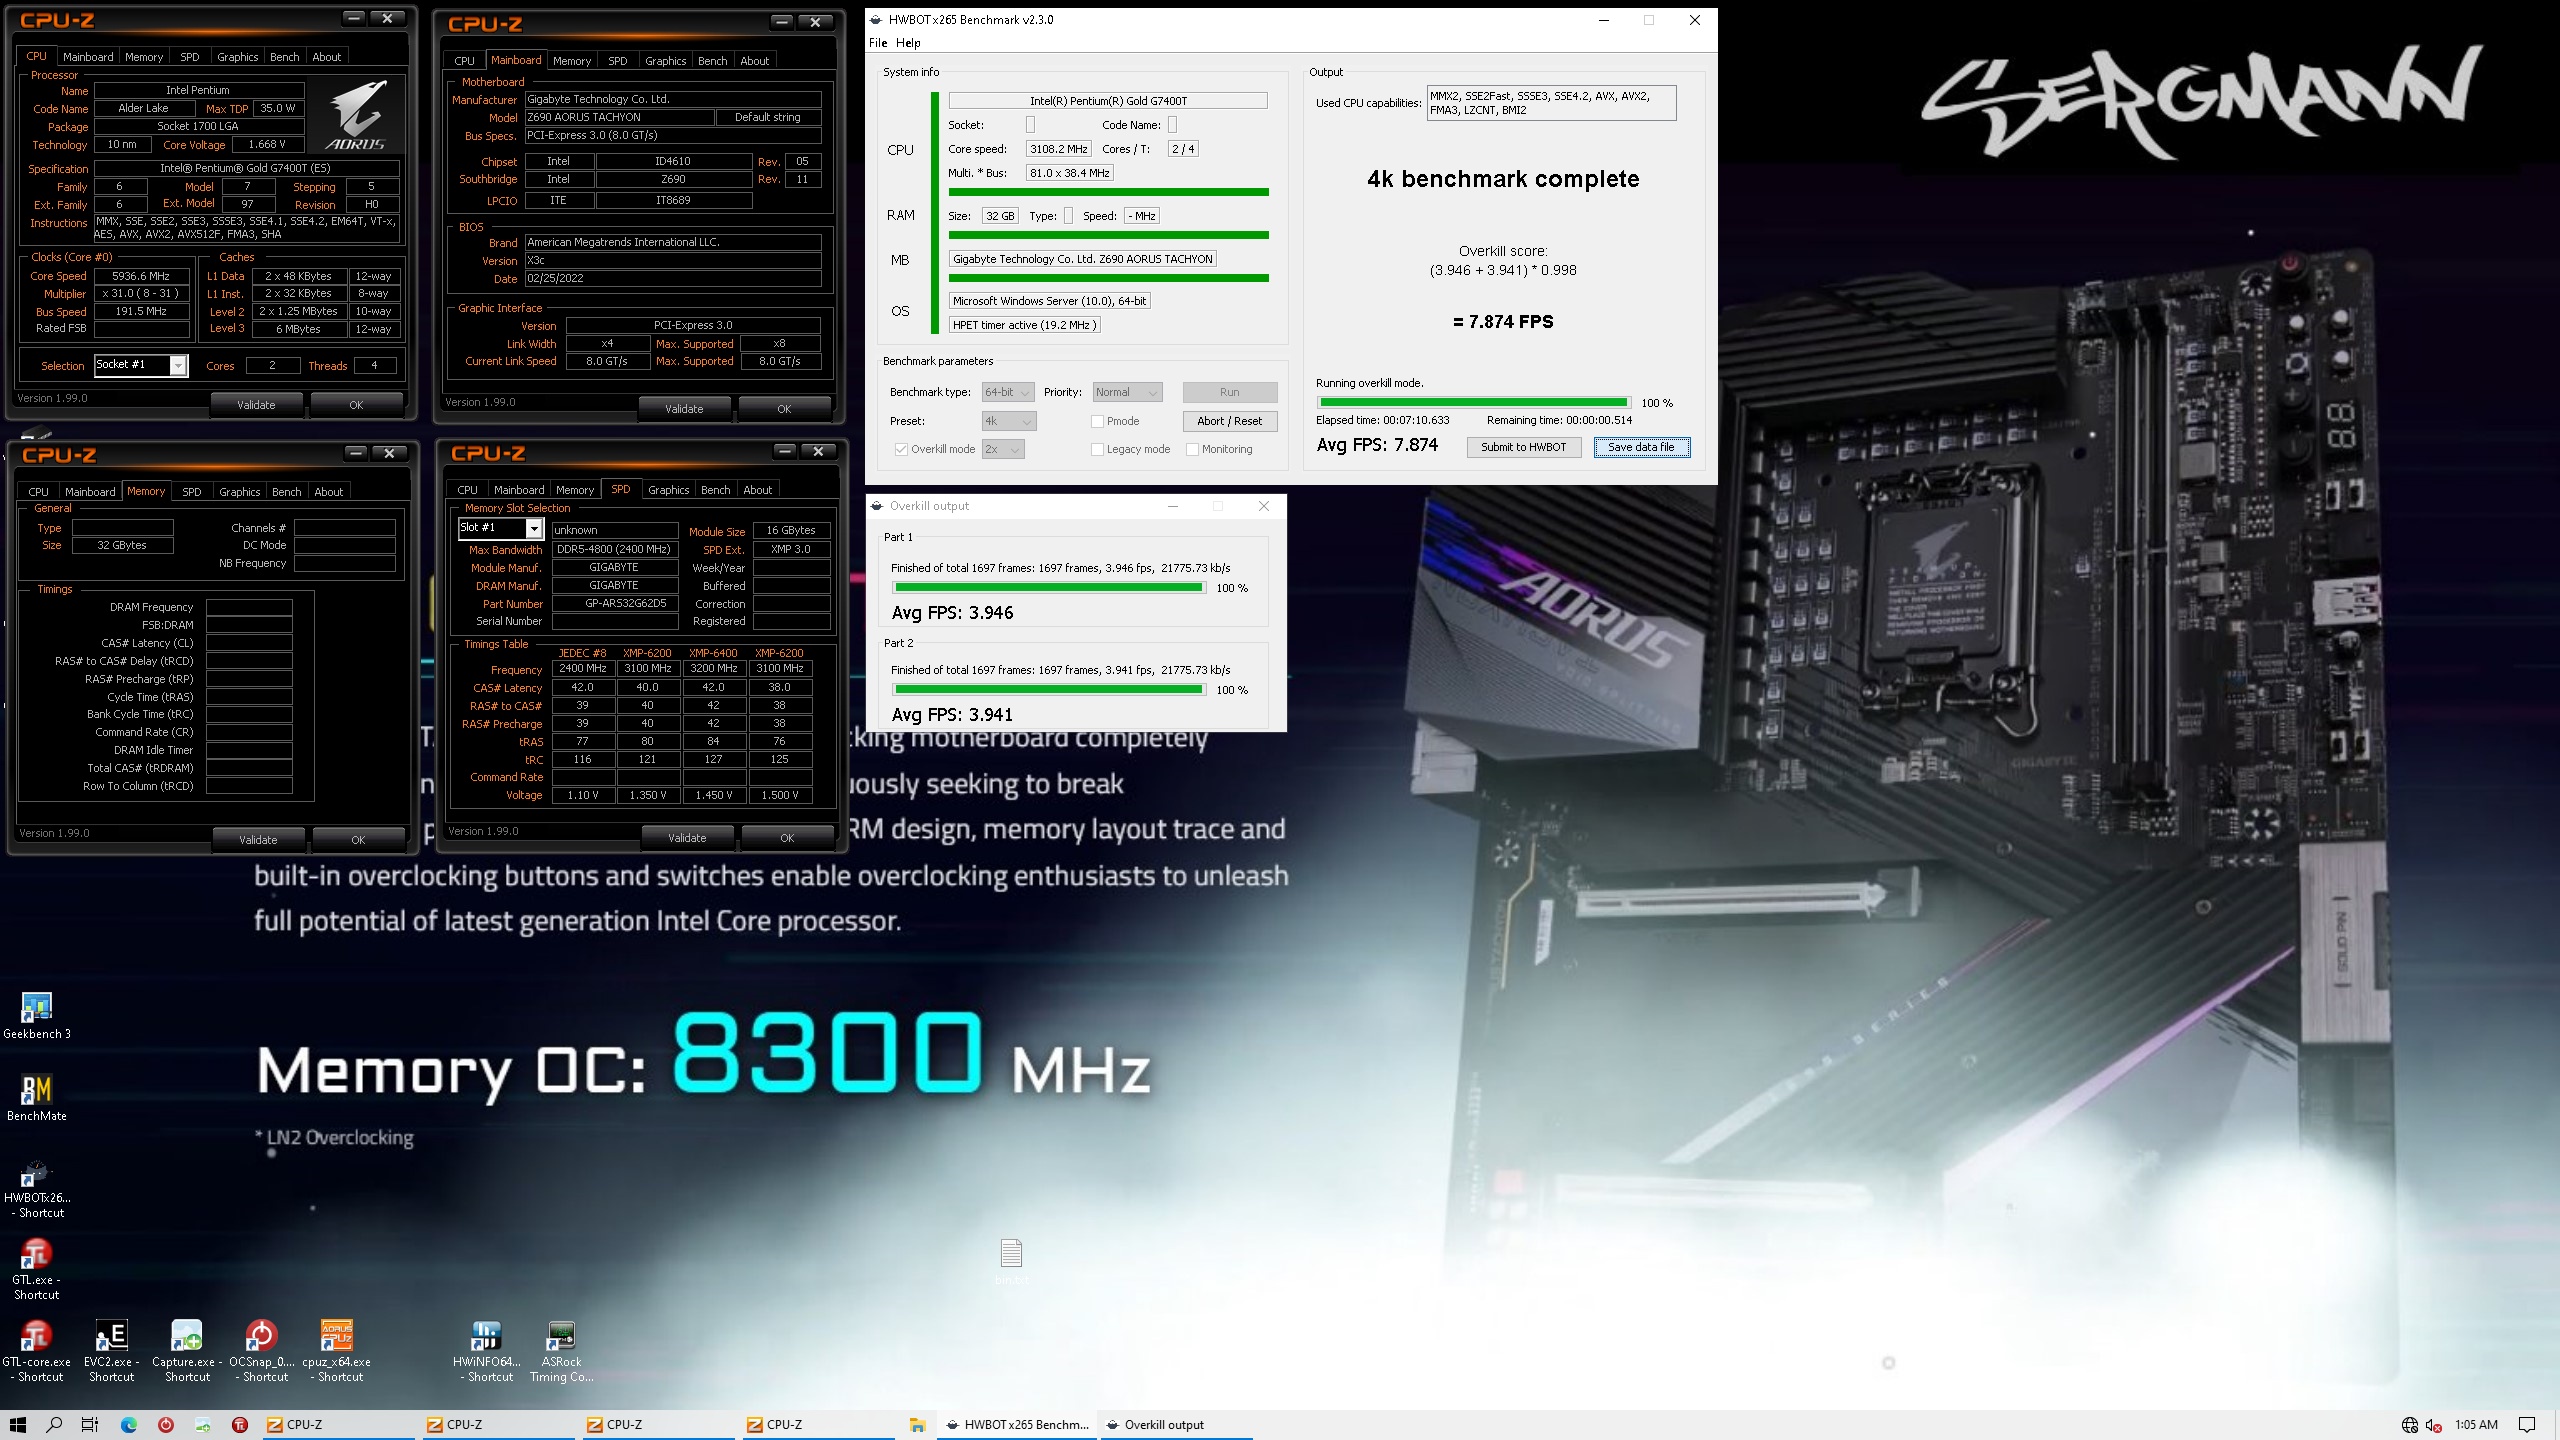Open the red GTL icon in the taskbar
Screen dimensions: 2560x1440
240,1425
